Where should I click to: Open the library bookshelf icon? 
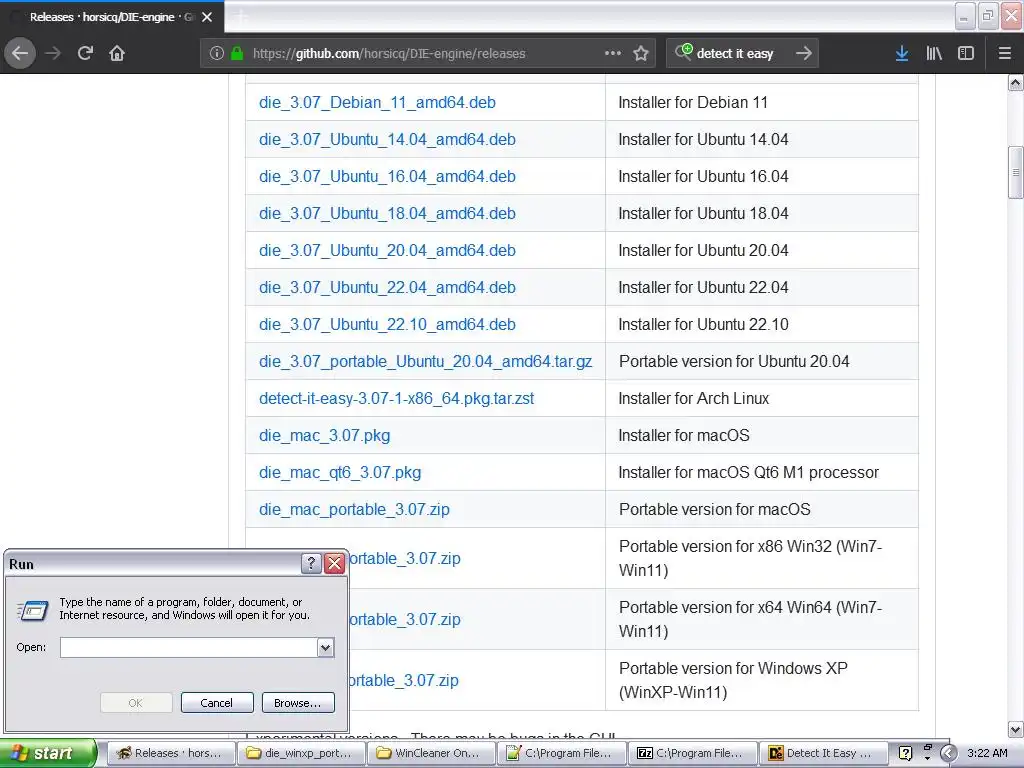(x=934, y=53)
